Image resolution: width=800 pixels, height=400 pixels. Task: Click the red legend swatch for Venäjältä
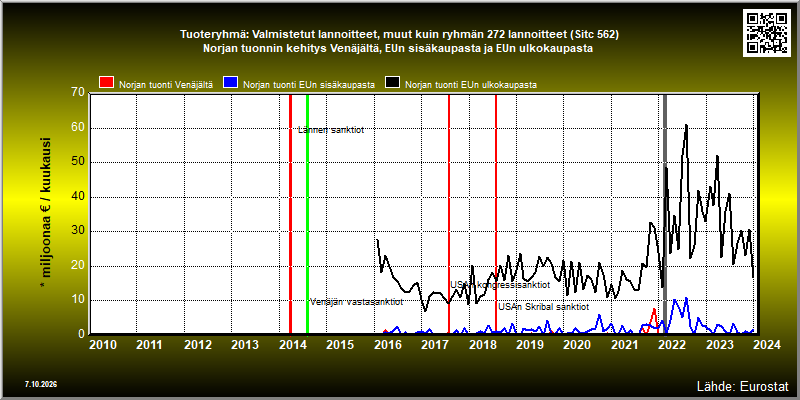[x=107, y=83]
